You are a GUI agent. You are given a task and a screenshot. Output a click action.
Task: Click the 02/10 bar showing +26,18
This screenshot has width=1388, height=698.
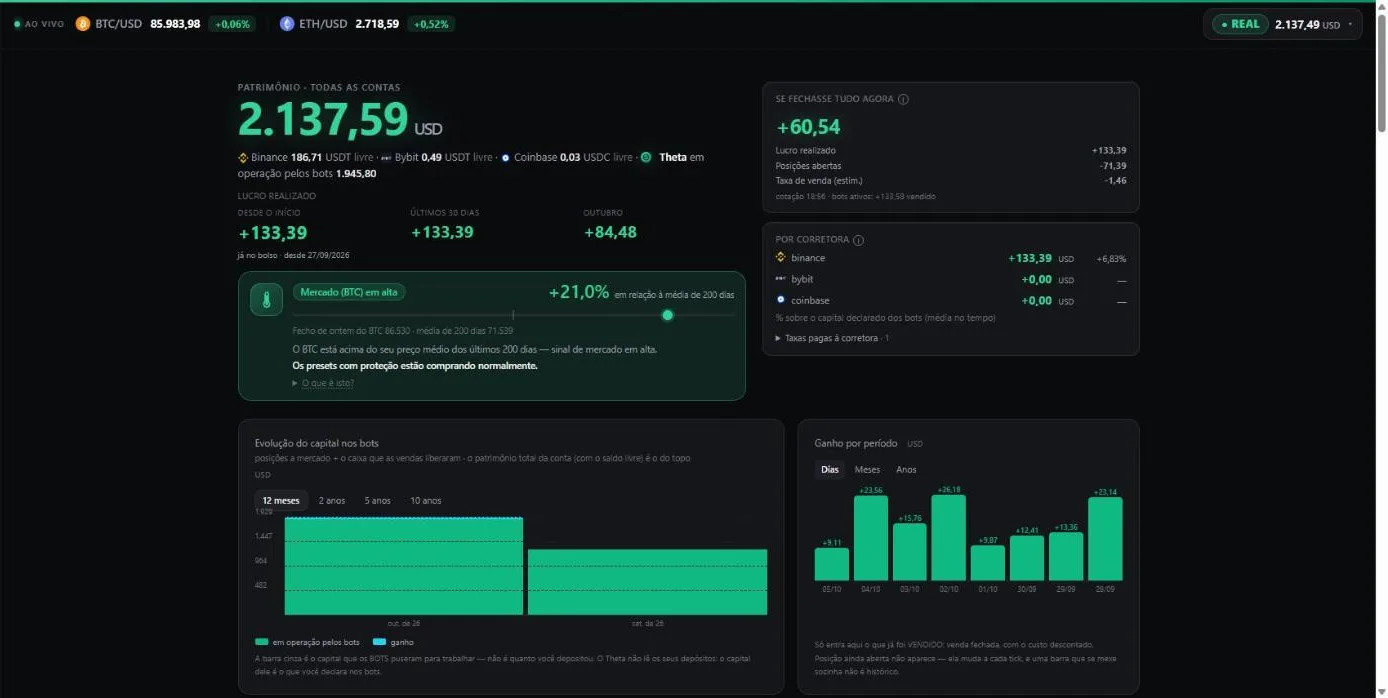pos(949,538)
